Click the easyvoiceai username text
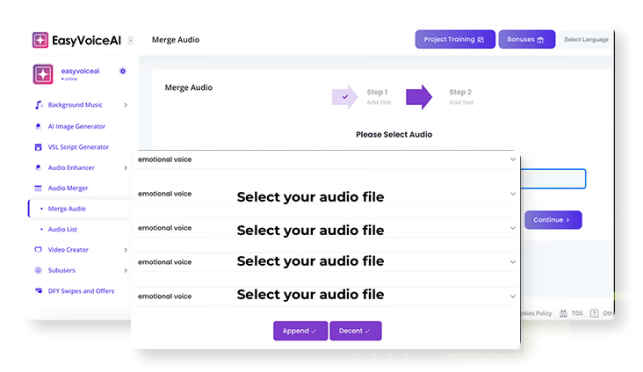 pos(80,71)
